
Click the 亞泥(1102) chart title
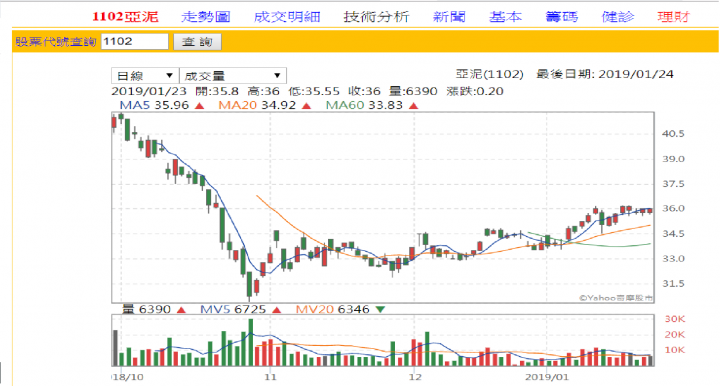click(x=489, y=74)
